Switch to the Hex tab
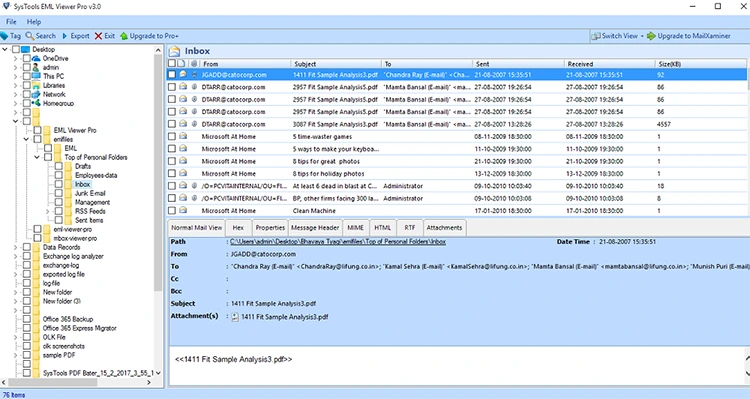Viewport: 750px width, 399px height. [x=238, y=228]
